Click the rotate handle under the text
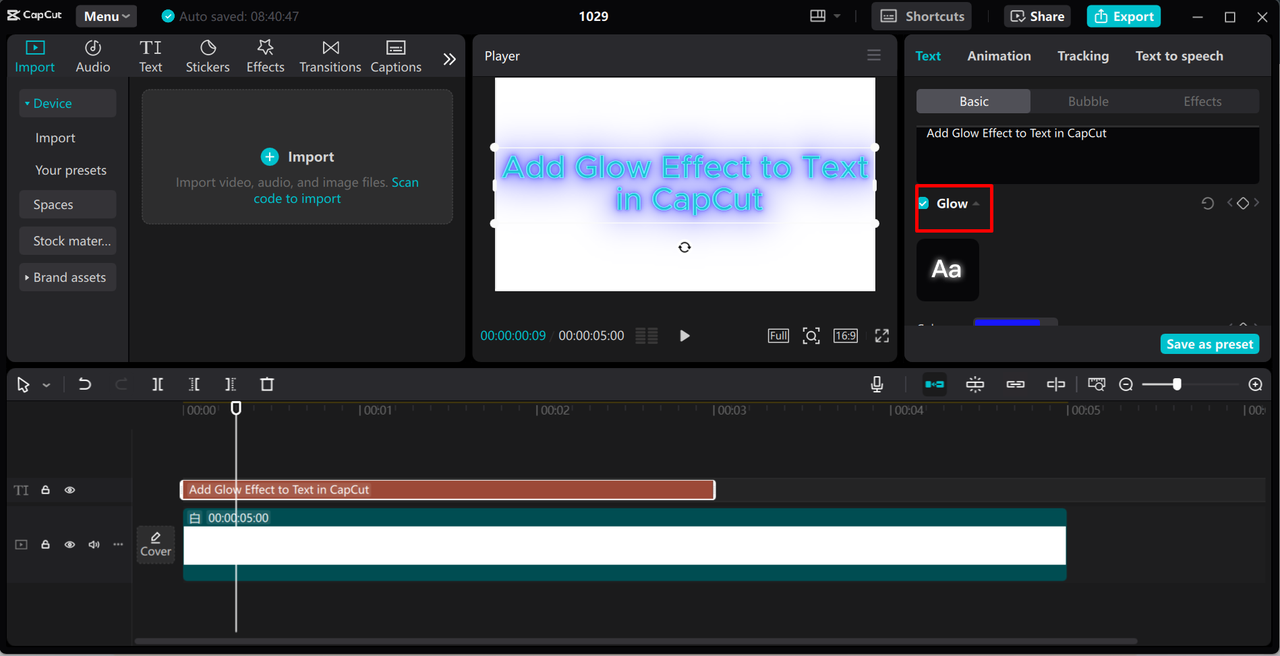The height and width of the screenshot is (656, 1280). click(x=684, y=247)
